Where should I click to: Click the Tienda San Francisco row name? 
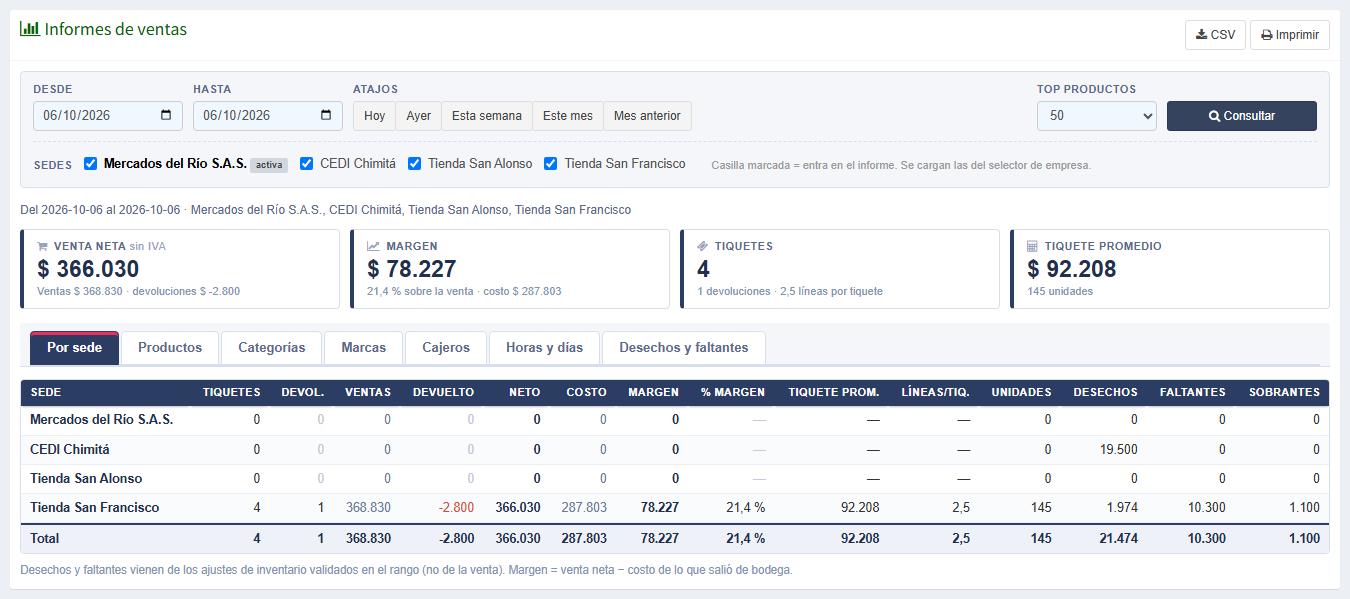click(x=95, y=508)
